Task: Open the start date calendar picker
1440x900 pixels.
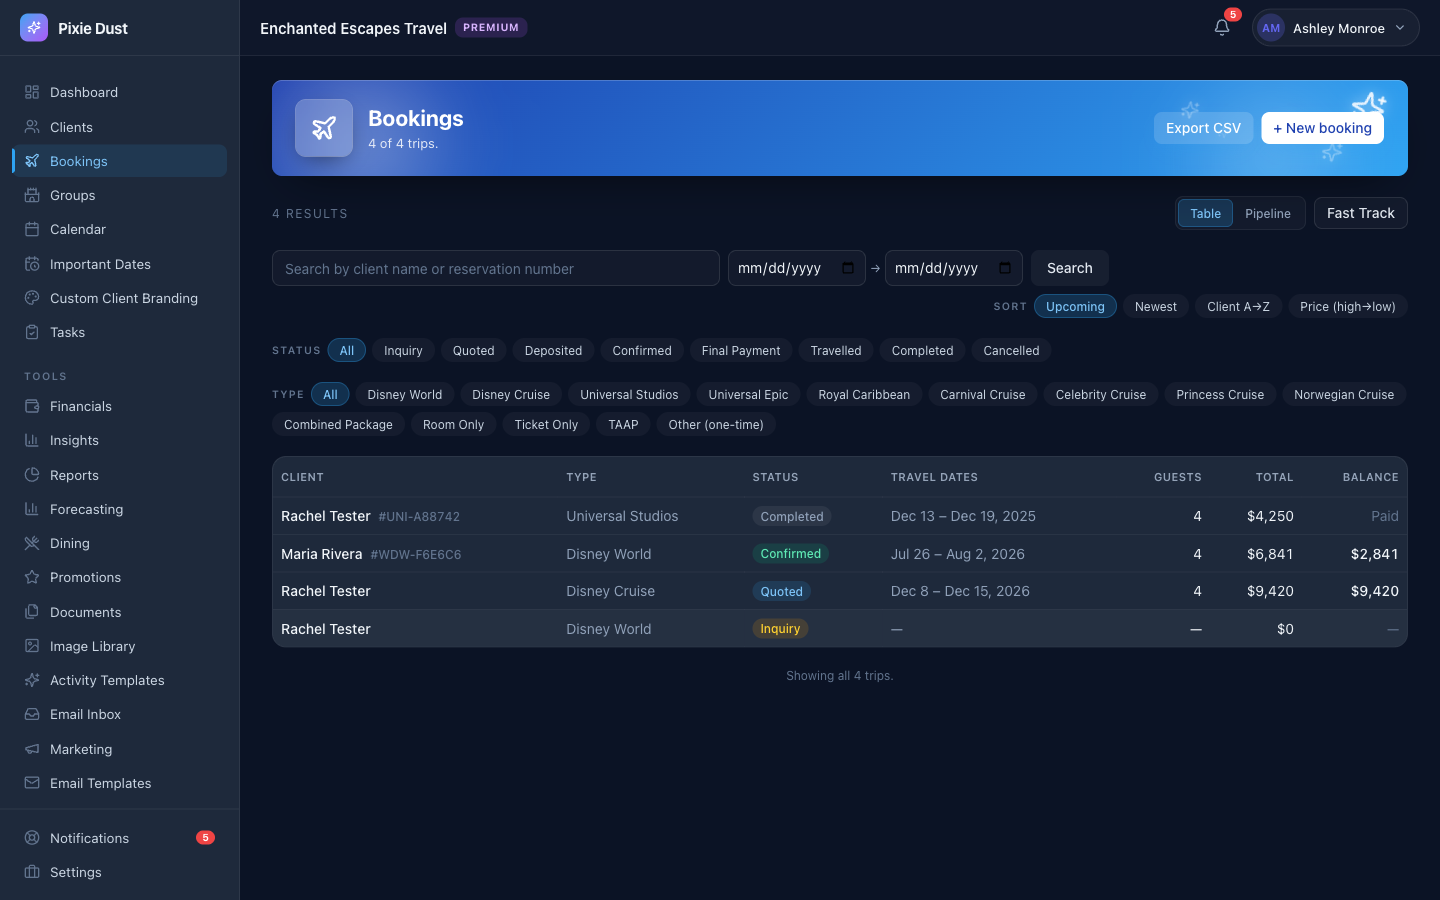Action: pyautogui.click(x=848, y=268)
